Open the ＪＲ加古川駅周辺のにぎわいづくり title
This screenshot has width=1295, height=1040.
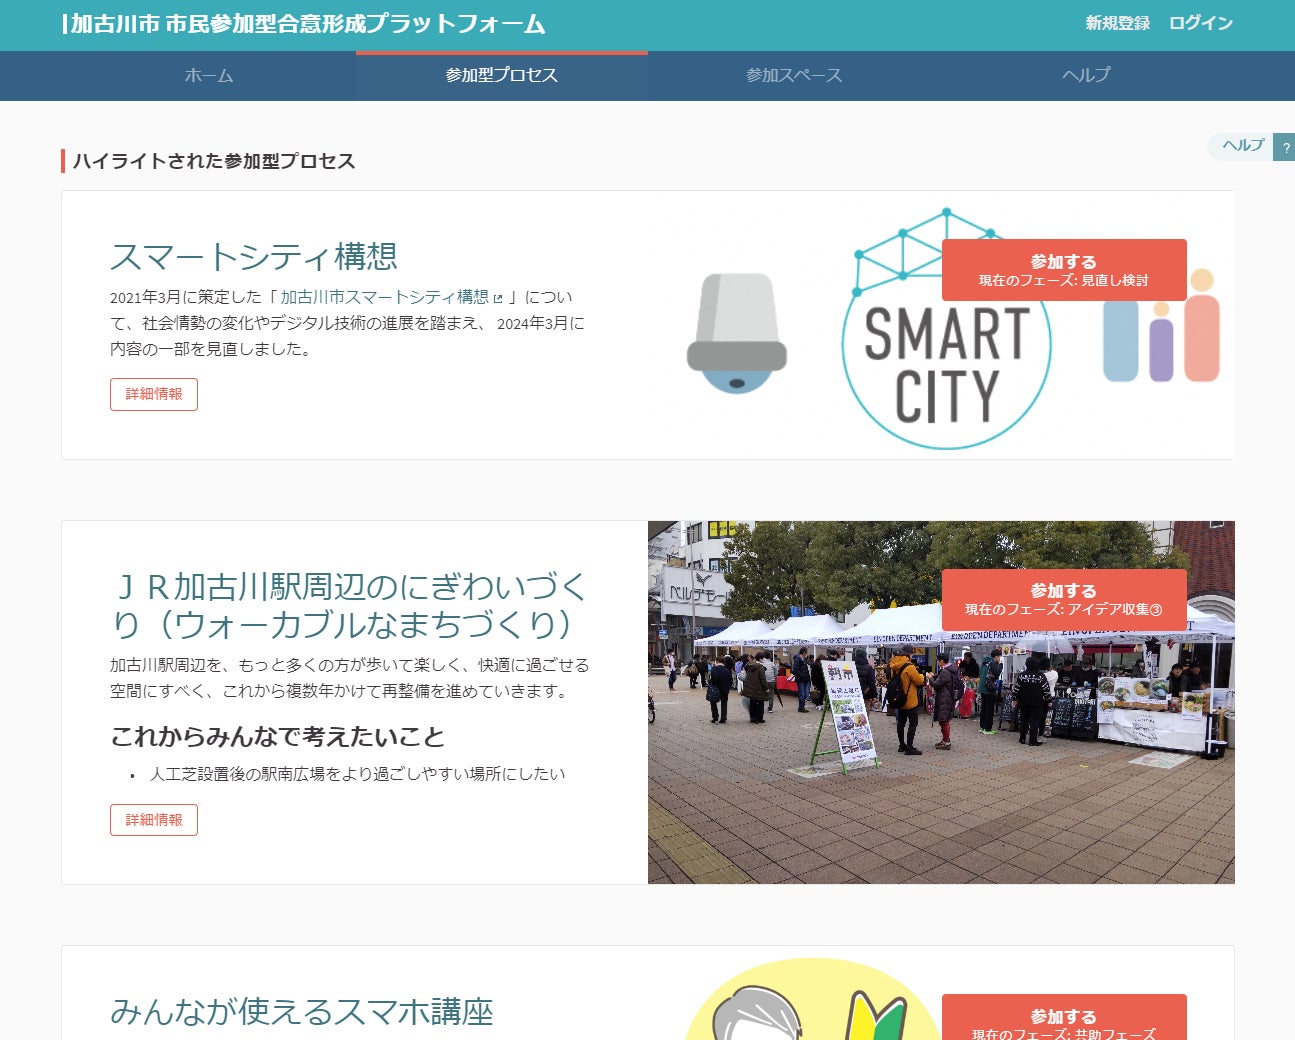[x=349, y=605]
